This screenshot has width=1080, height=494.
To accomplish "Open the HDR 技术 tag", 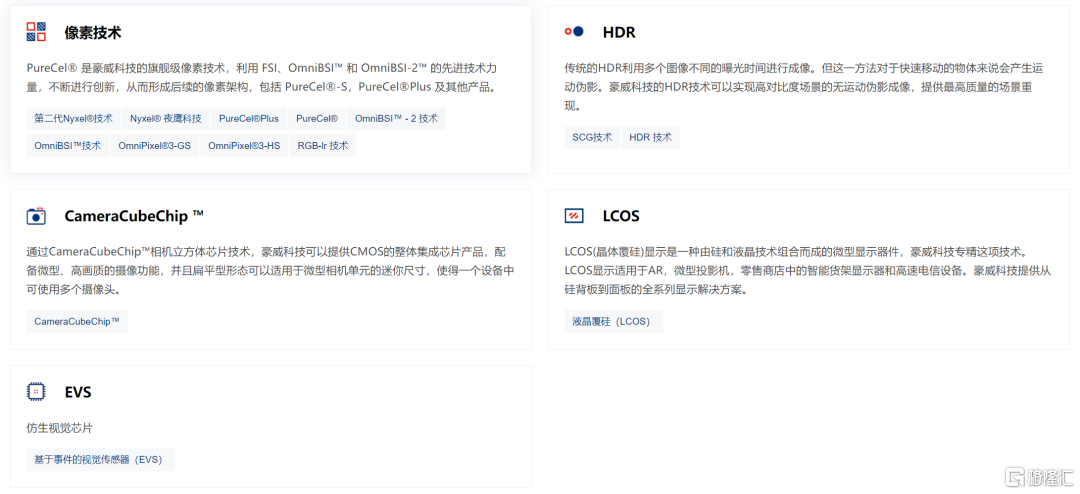I will tap(651, 137).
